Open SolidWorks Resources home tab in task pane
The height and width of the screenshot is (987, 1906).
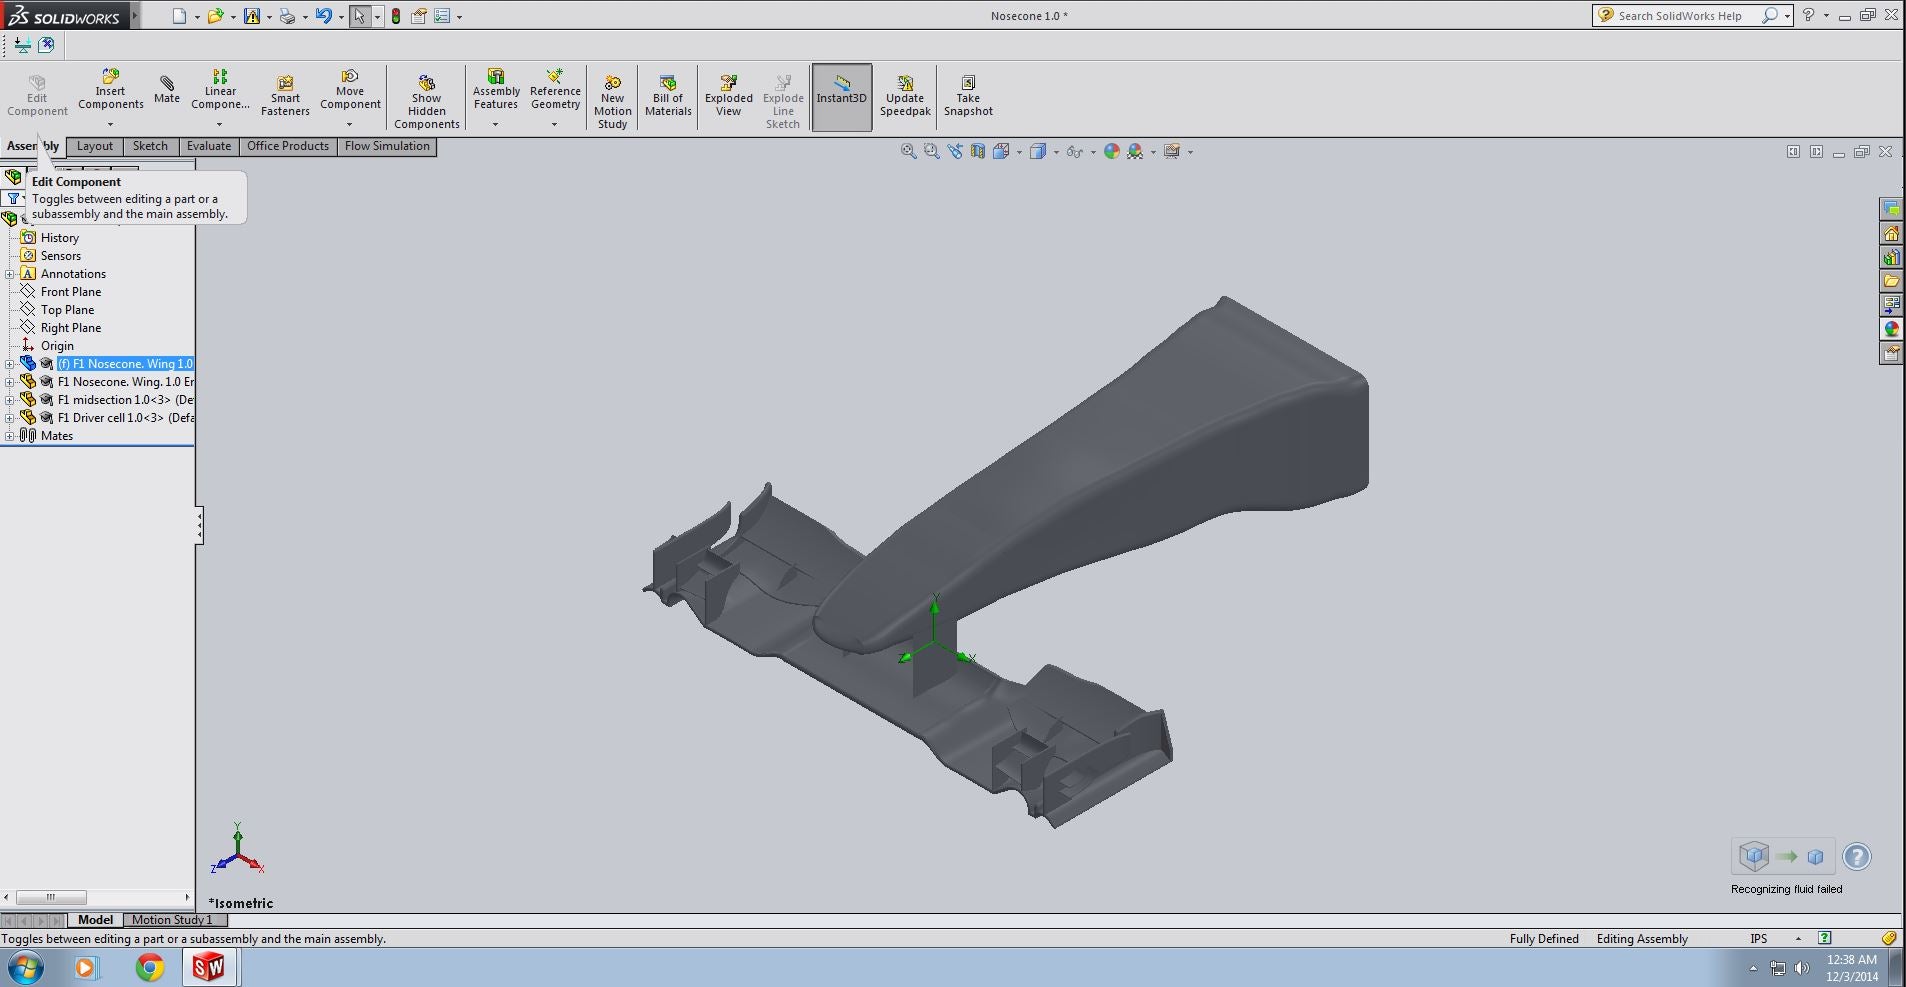pos(1891,233)
